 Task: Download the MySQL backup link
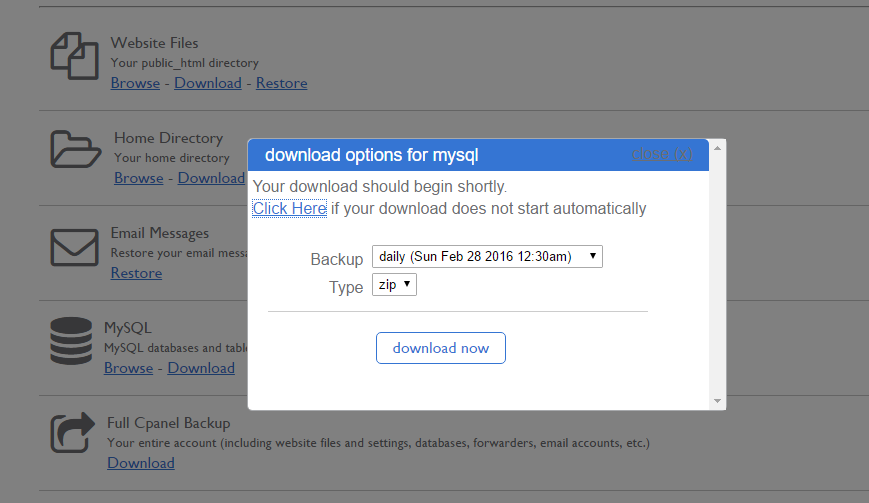click(x=201, y=368)
